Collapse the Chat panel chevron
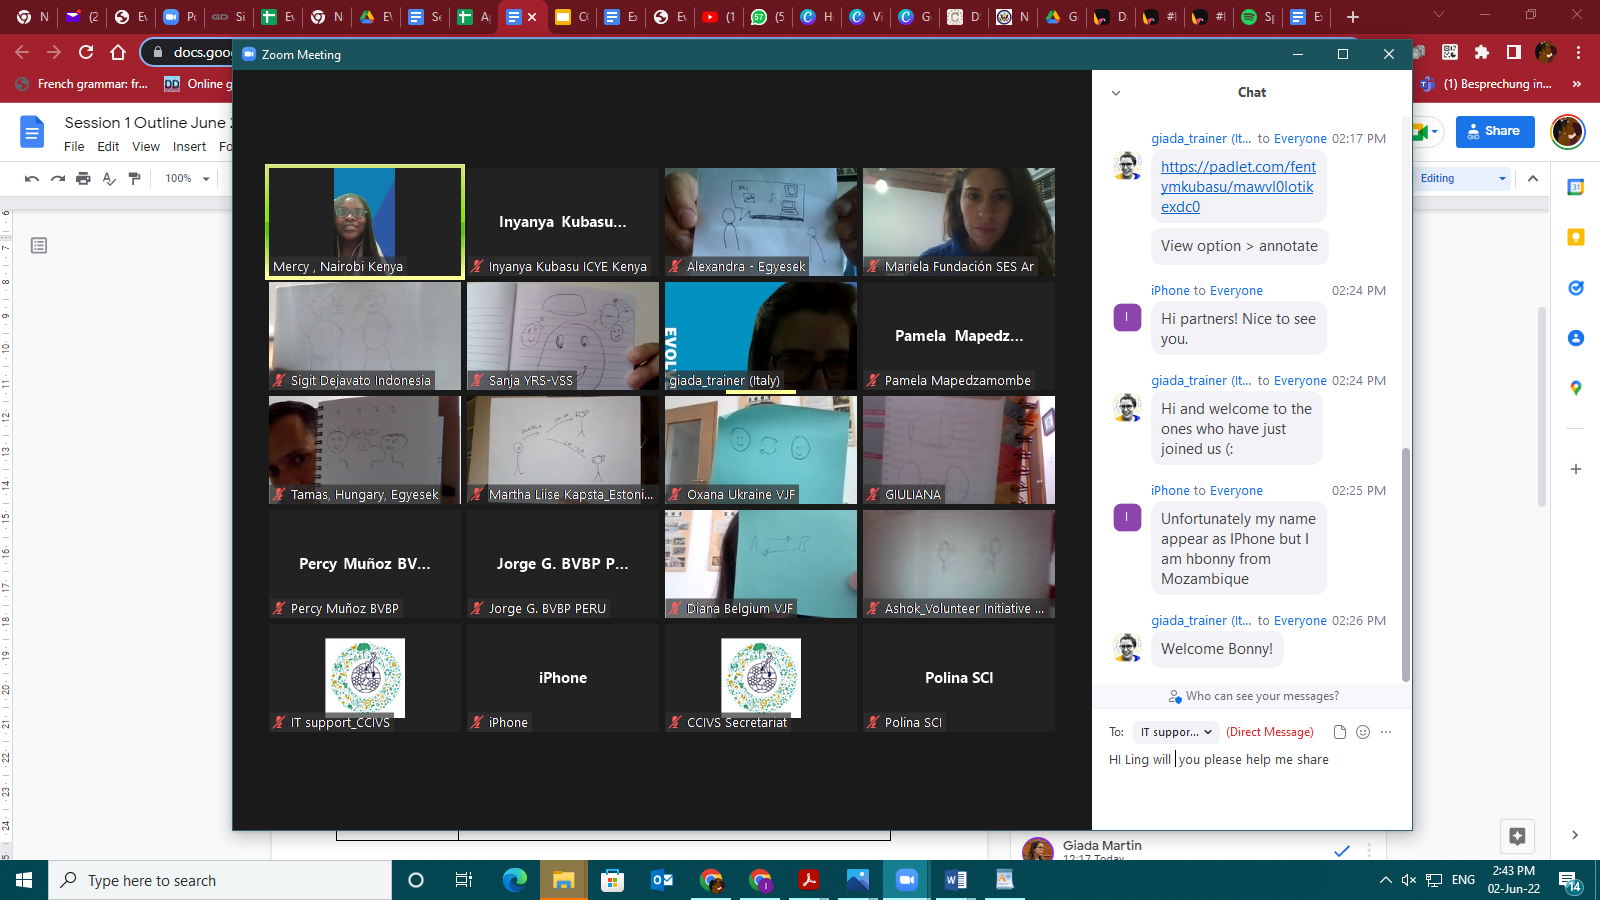Viewport: 1600px width, 900px height. click(x=1116, y=93)
